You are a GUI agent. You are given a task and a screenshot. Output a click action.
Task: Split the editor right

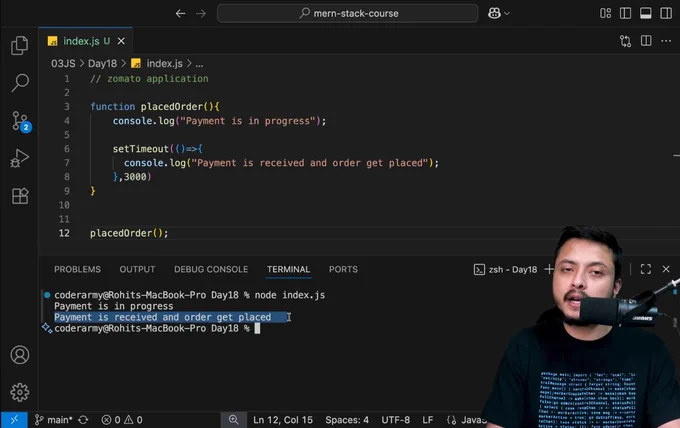tap(646, 41)
